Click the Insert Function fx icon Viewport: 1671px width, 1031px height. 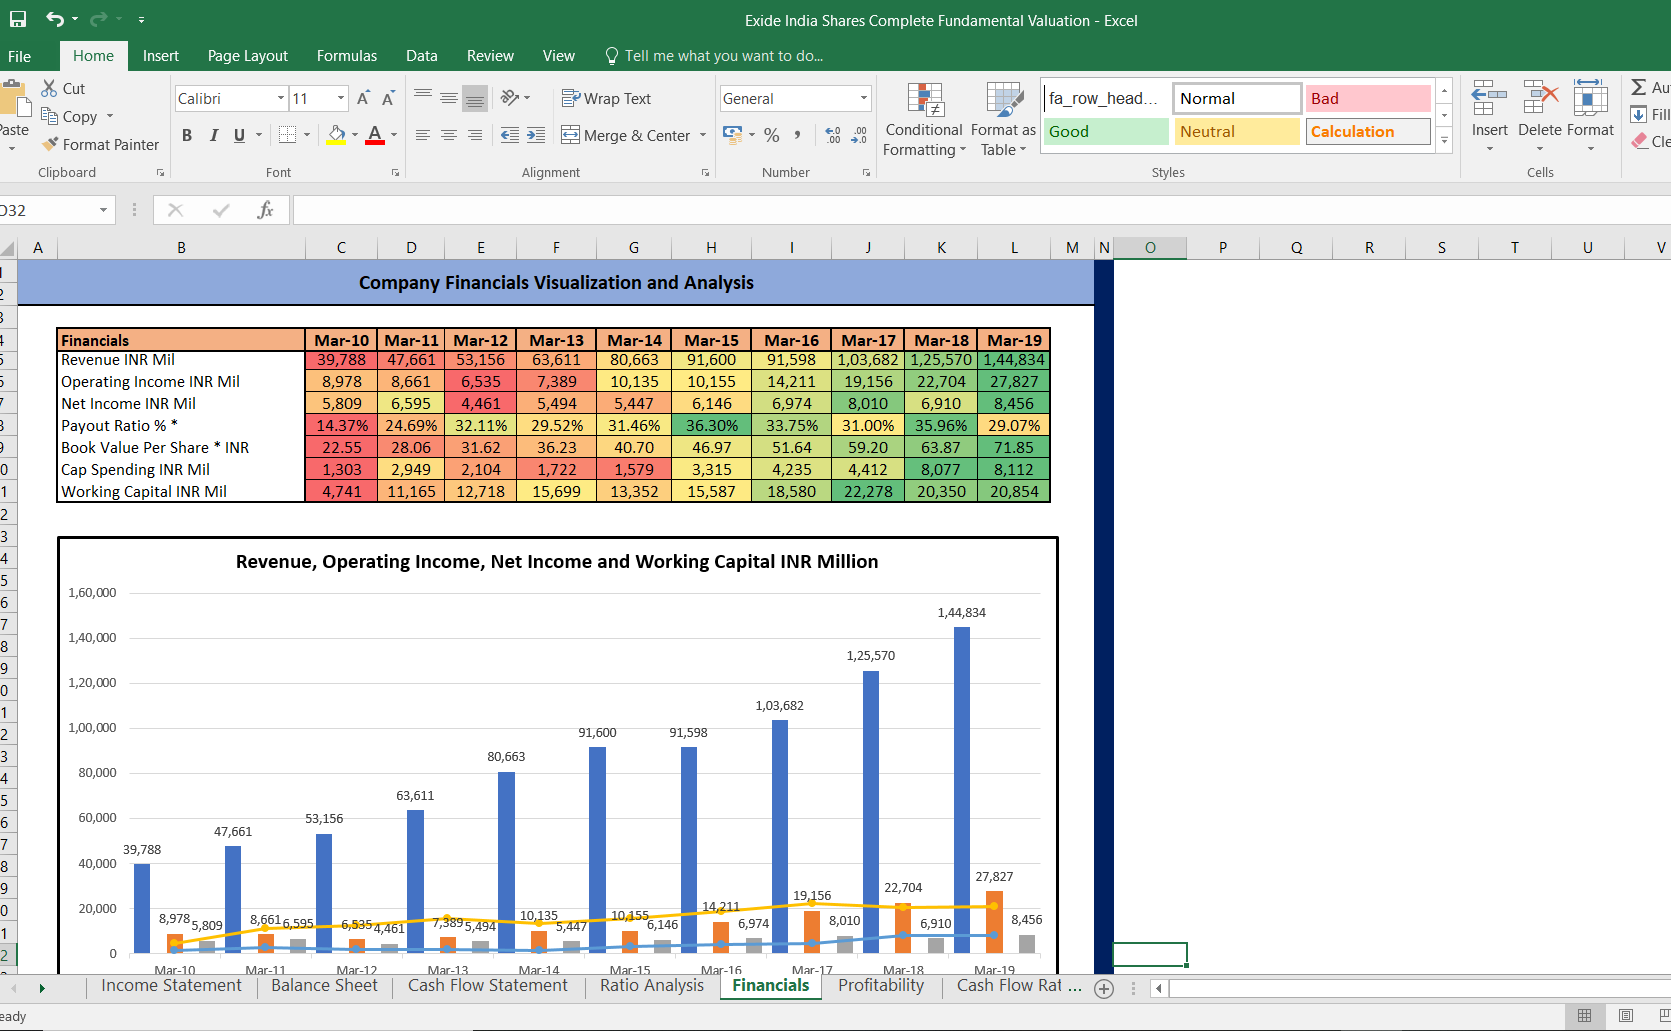[265, 210]
